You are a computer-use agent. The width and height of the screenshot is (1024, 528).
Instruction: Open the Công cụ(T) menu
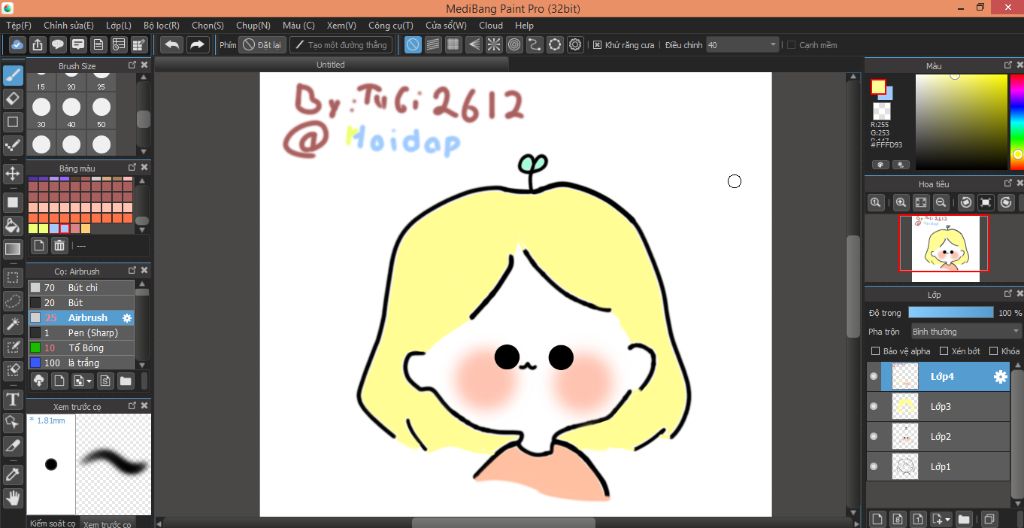391,25
